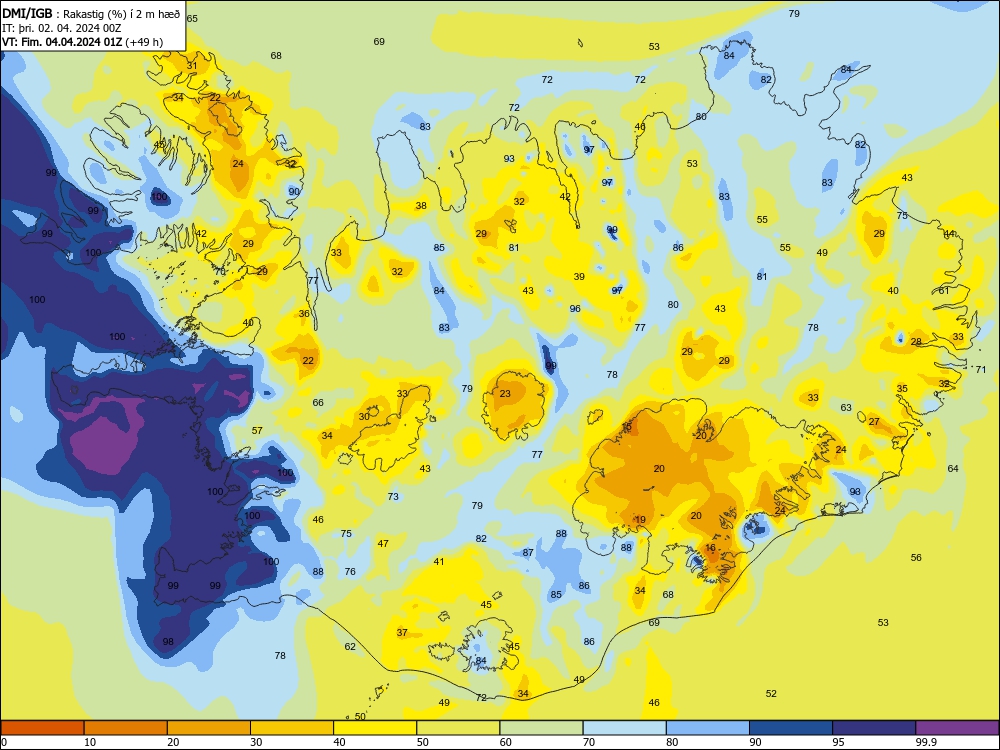Pick the 50–60 pale yellow legend swatch
Image resolution: width=1000 pixels, height=750 pixels.
[x=458, y=728]
